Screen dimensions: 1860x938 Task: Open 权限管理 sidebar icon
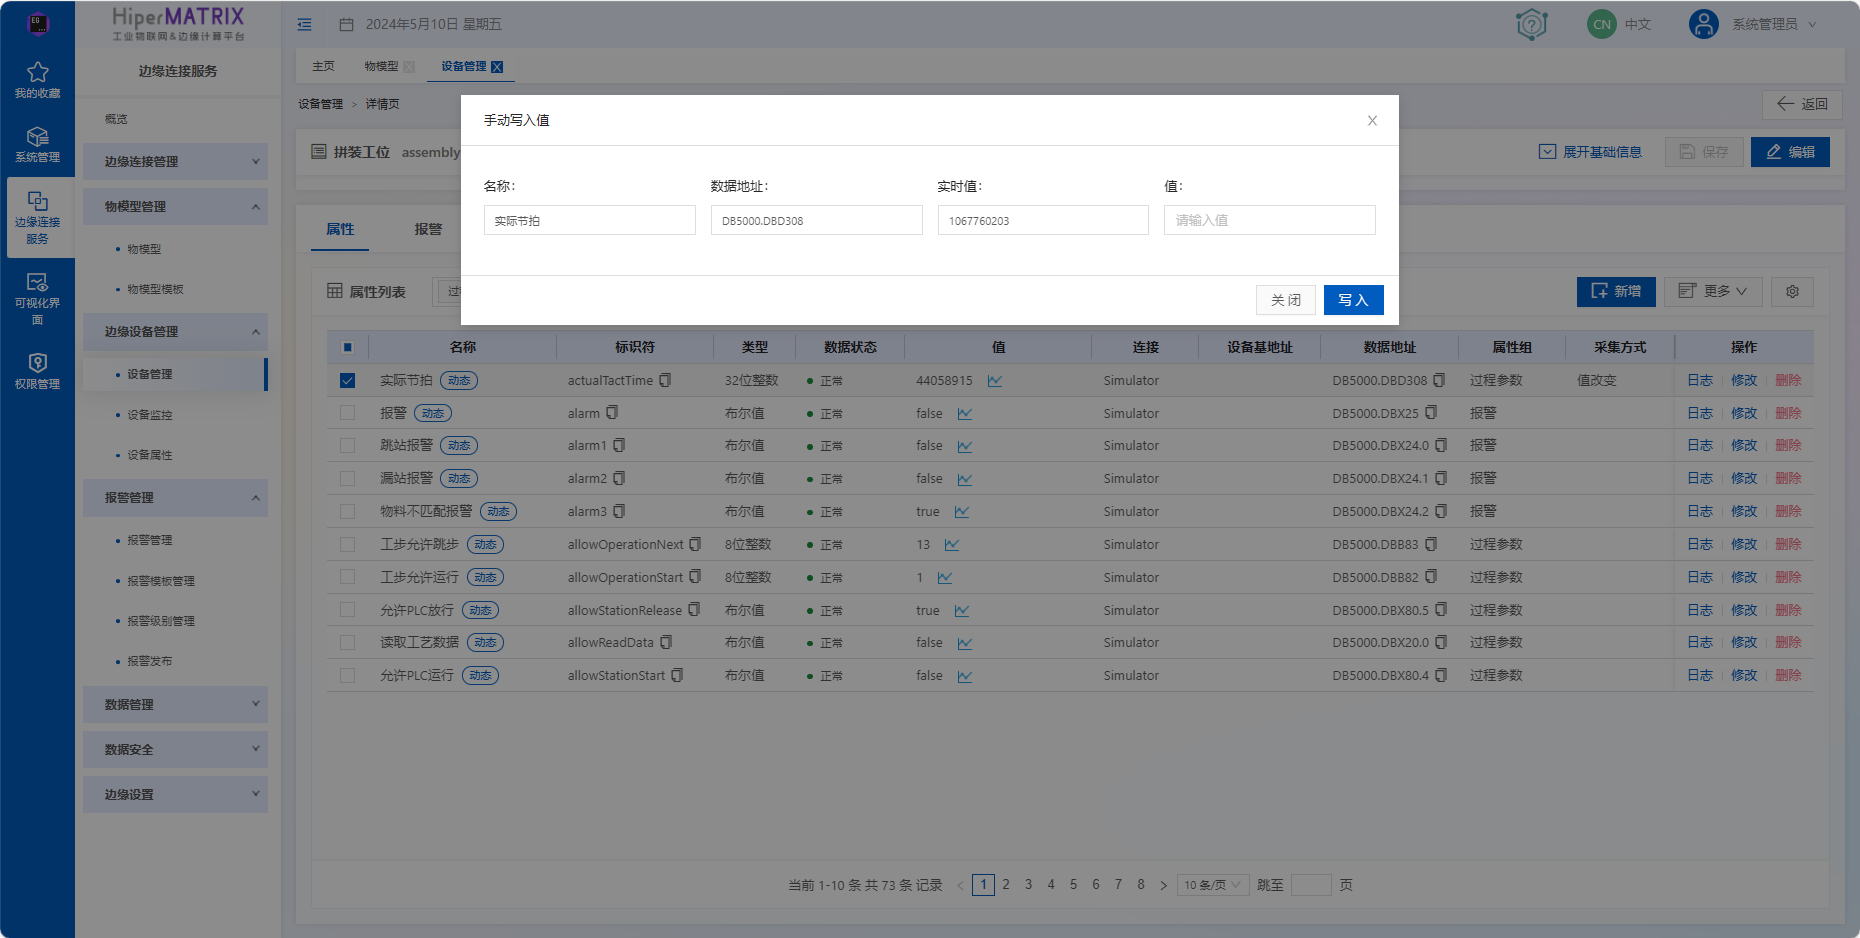[x=37, y=370]
